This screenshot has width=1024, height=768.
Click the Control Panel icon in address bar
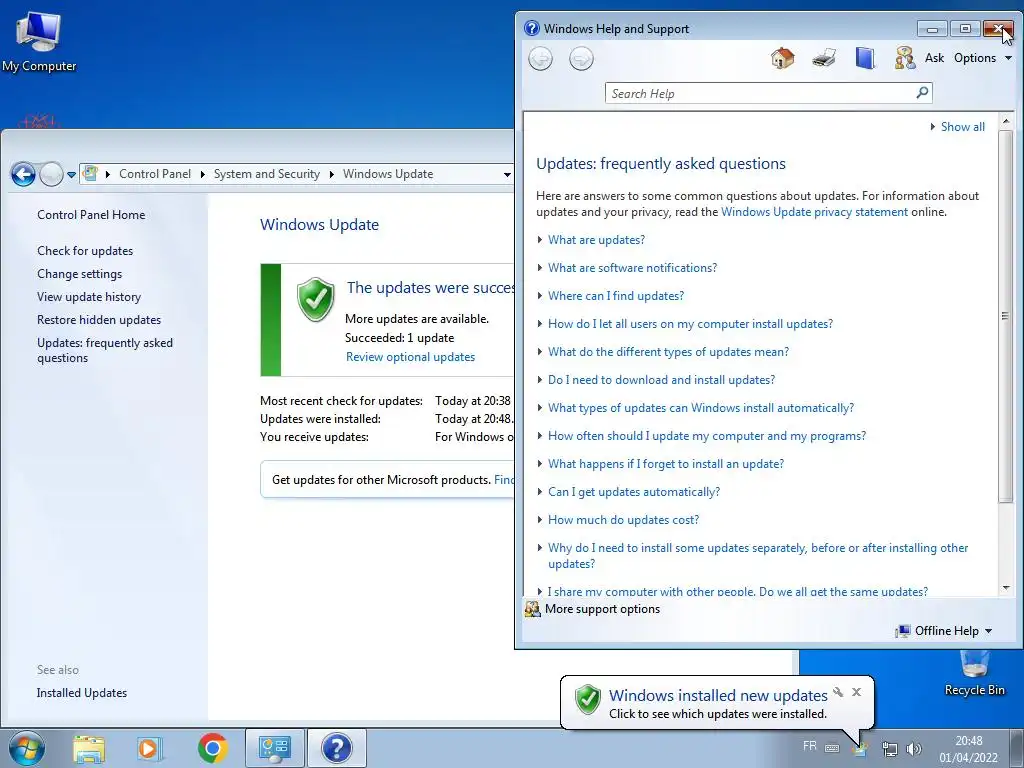coord(90,174)
